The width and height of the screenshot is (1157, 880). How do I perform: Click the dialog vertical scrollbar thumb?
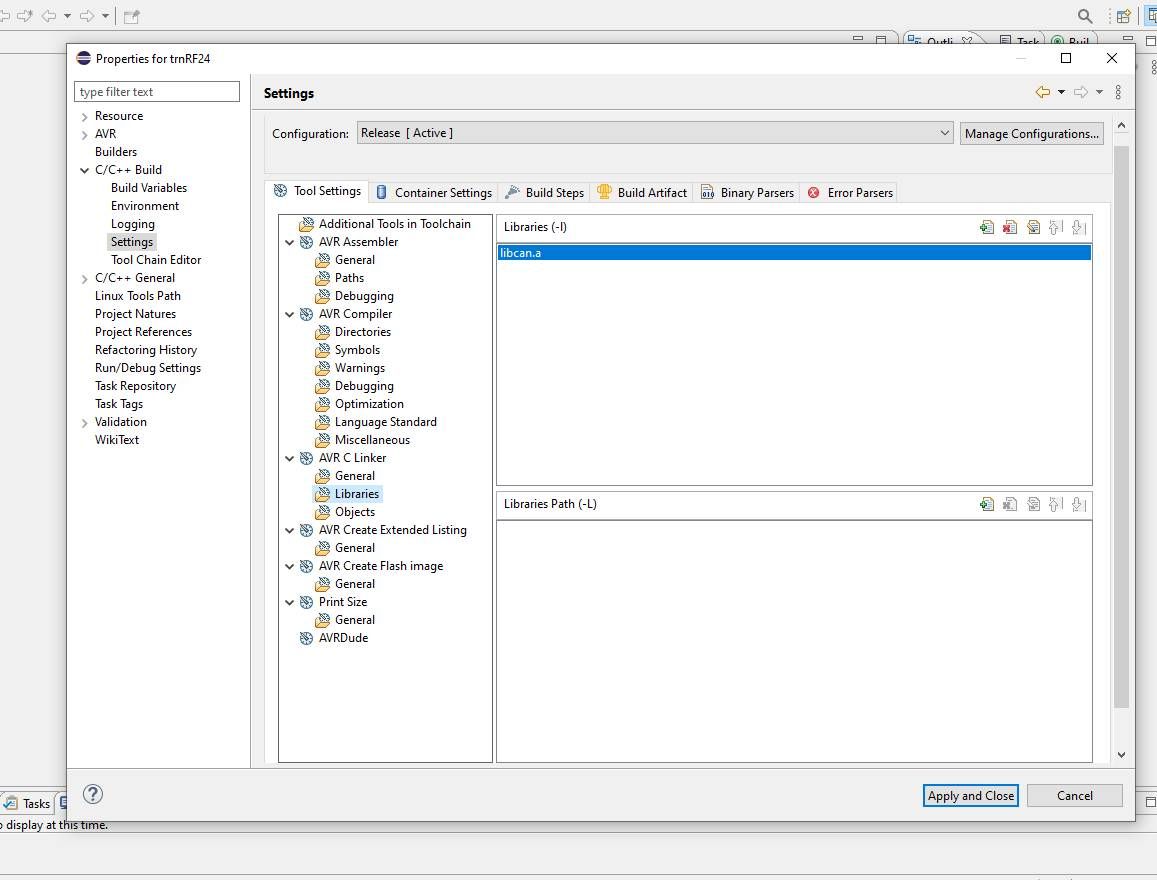1121,426
